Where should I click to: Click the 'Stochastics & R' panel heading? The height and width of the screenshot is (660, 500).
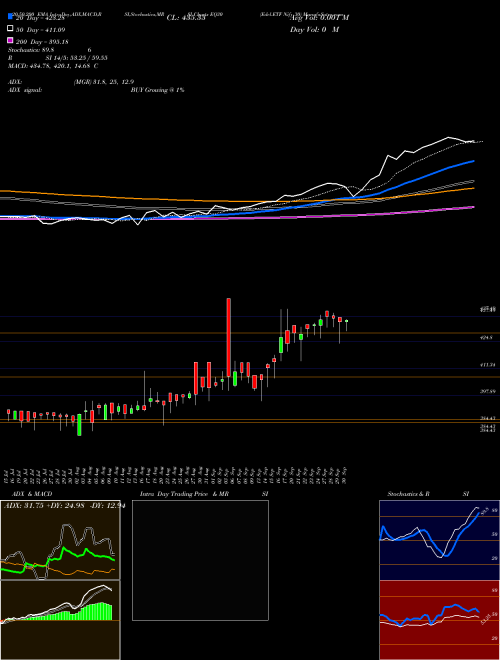click(408, 494)
